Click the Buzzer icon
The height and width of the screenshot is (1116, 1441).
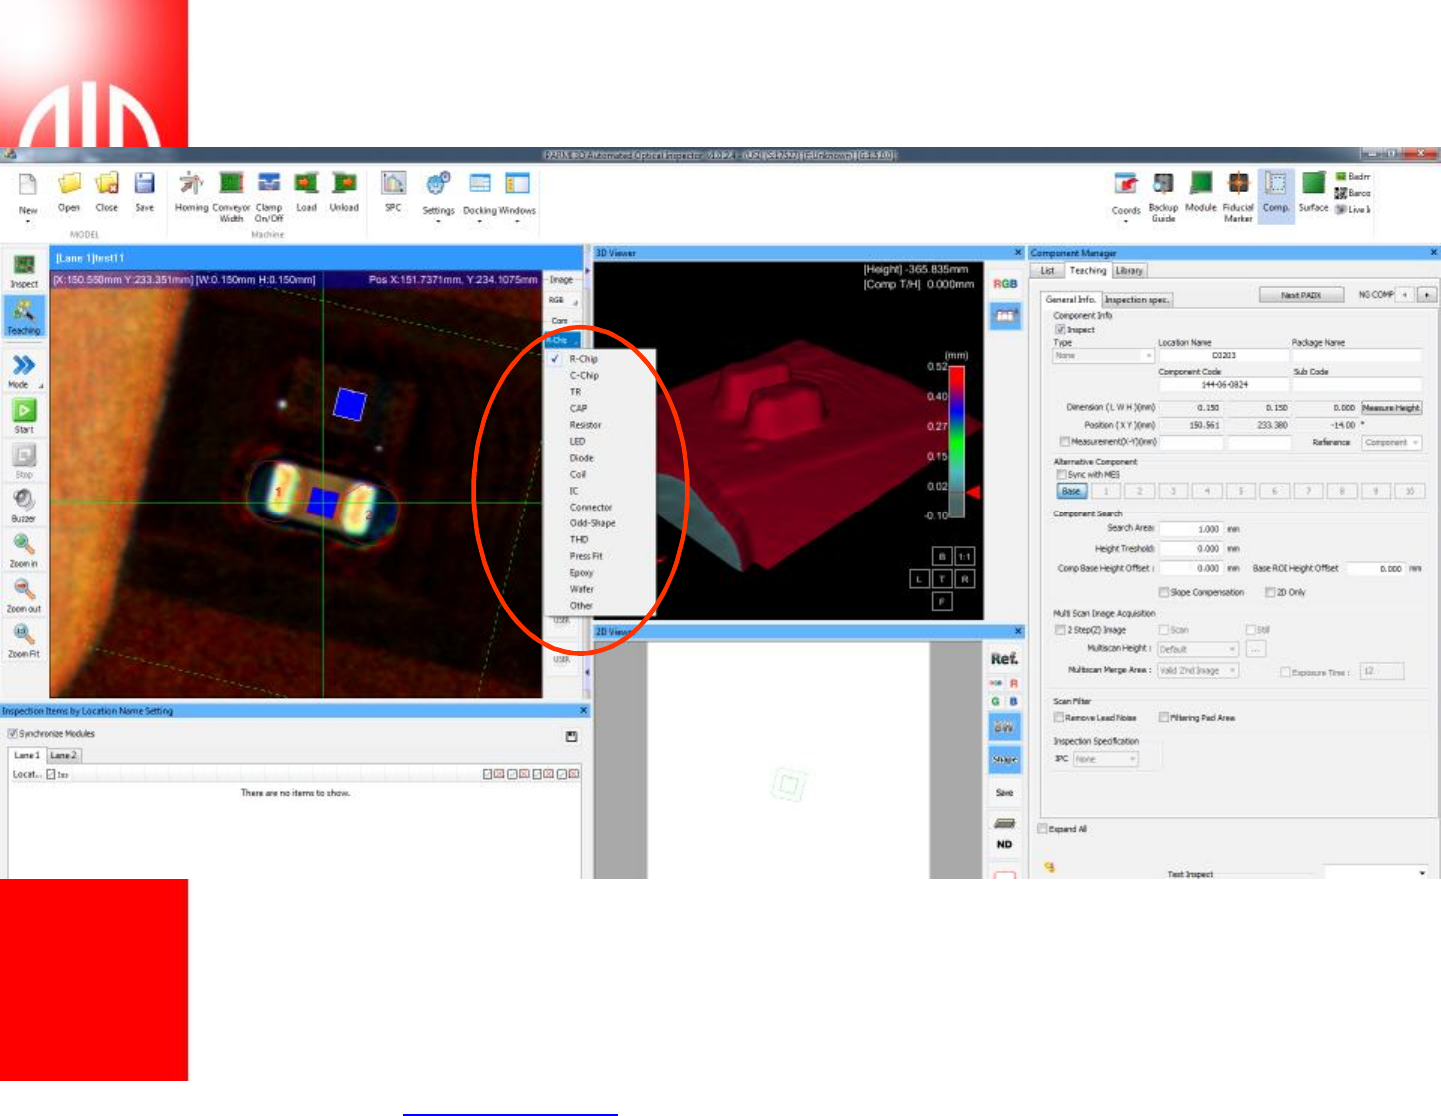point(24,500)
